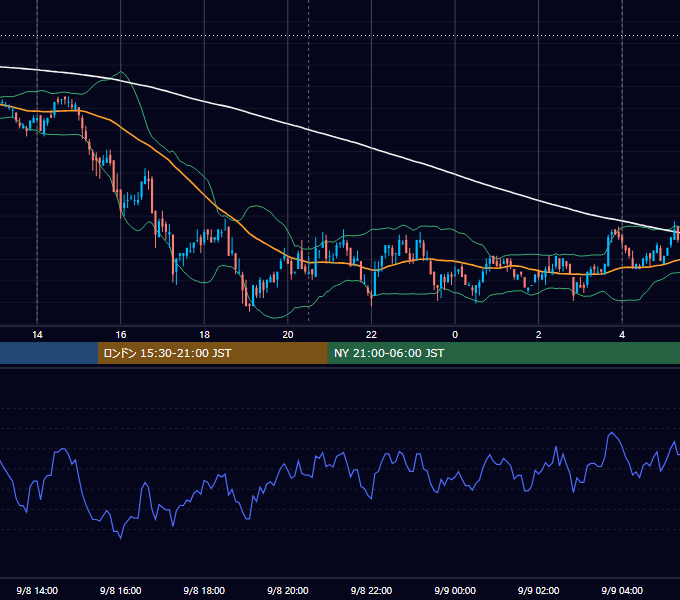The width and height of the screenshot is (680, 600).
Task: Click the 9/9 00:00 date label
Action: click(455, 590)
